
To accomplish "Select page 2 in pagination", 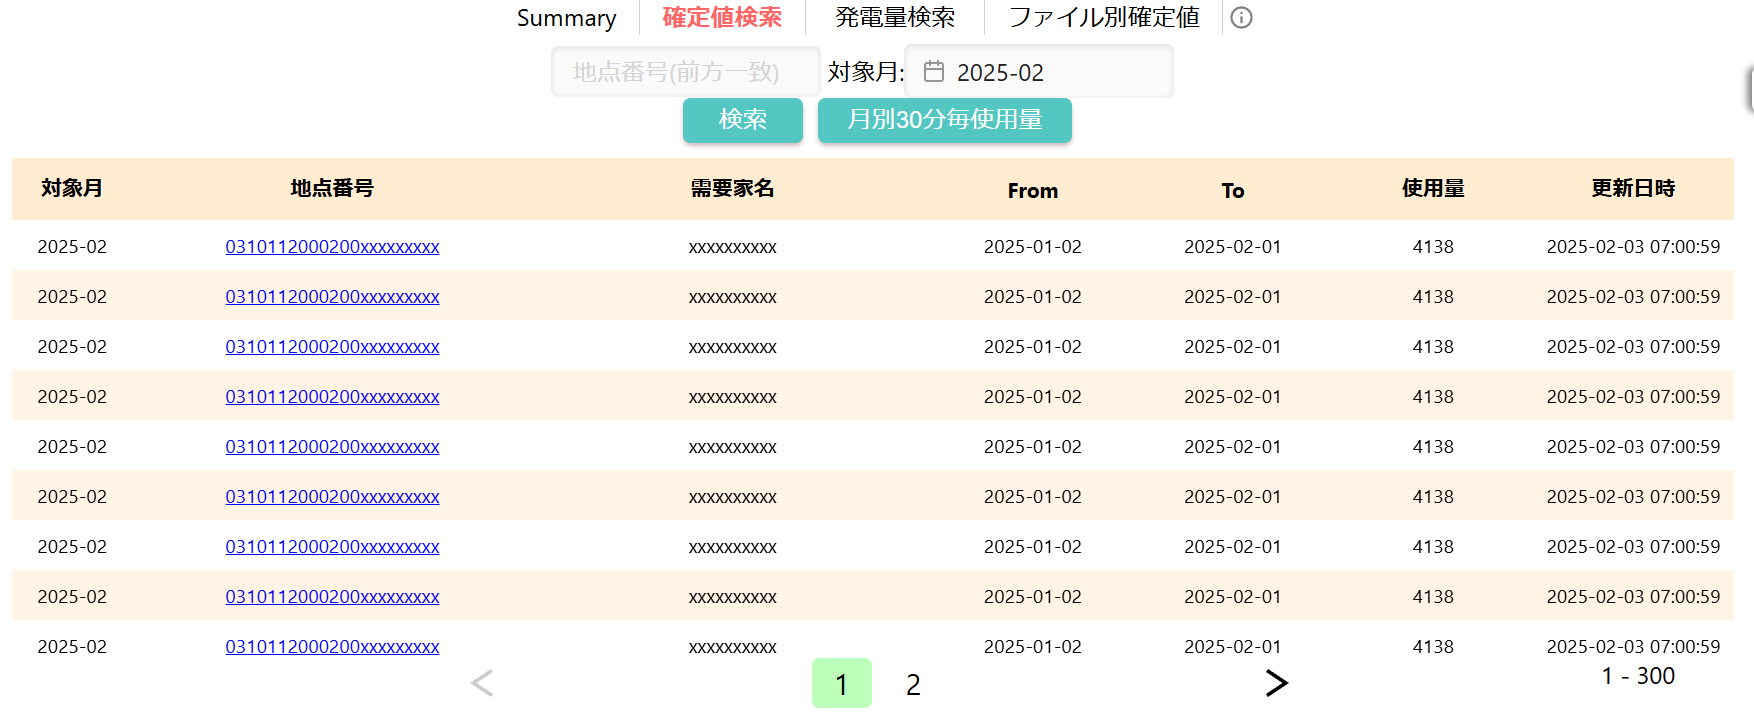I will click(x=913, y=684).
